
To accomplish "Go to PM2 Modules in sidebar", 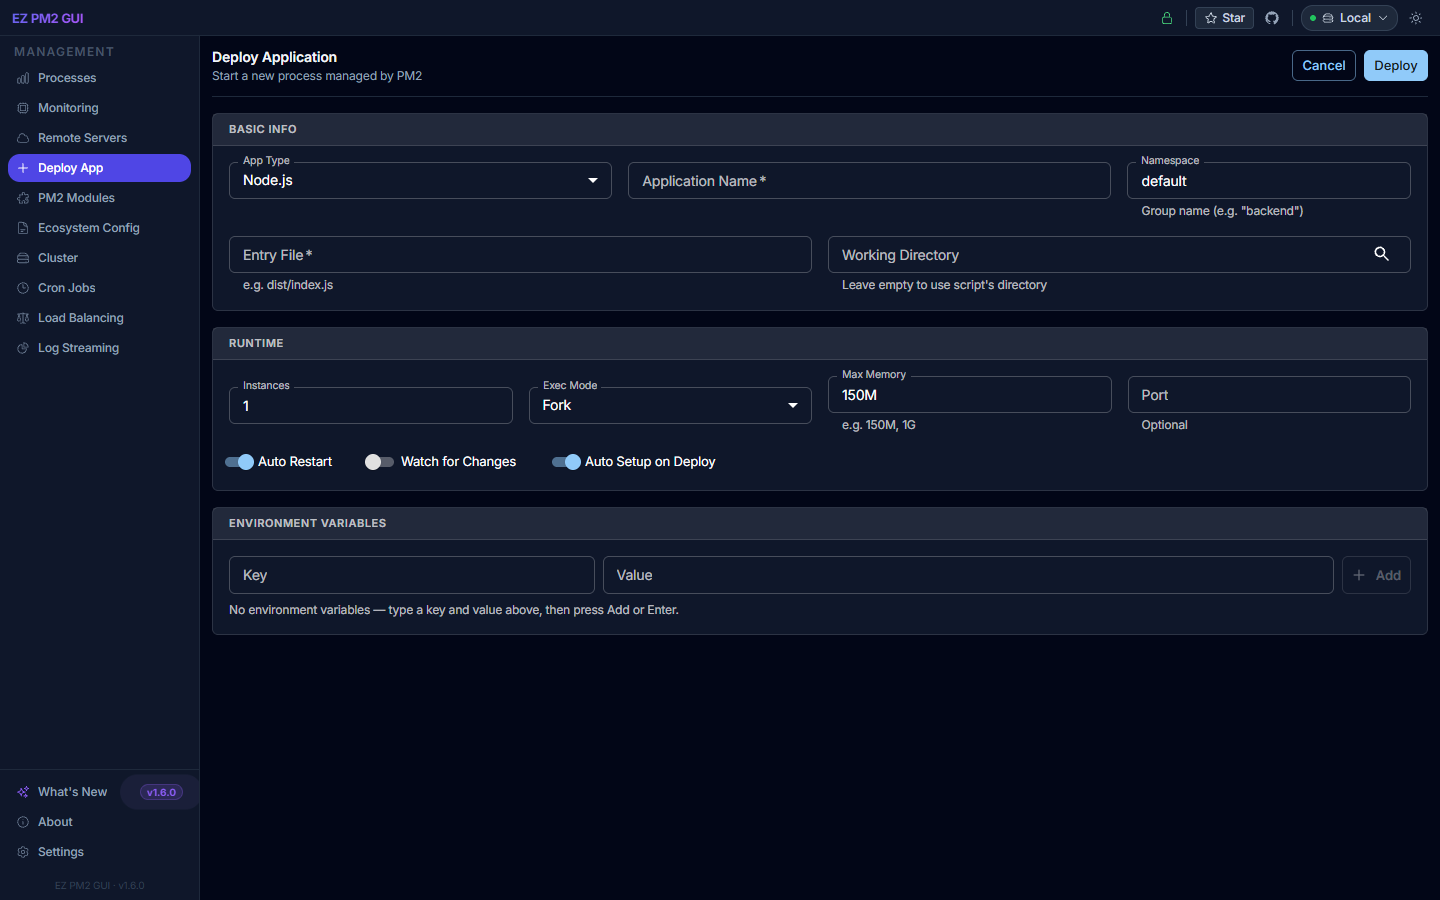I will coord(76,198).
